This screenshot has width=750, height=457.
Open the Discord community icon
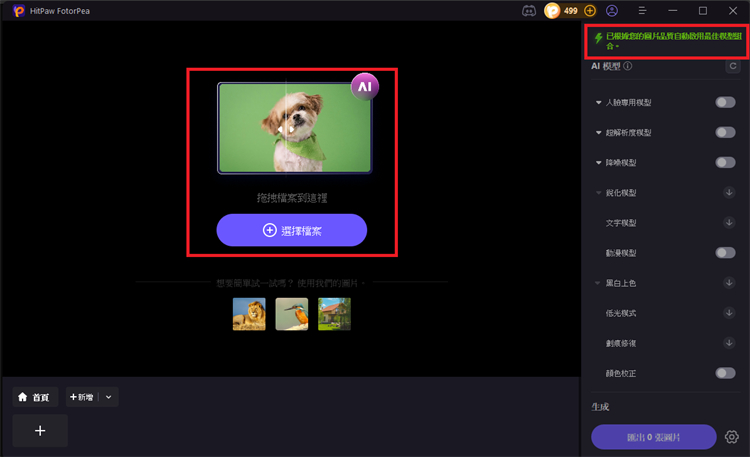click(x=529, y=11)
